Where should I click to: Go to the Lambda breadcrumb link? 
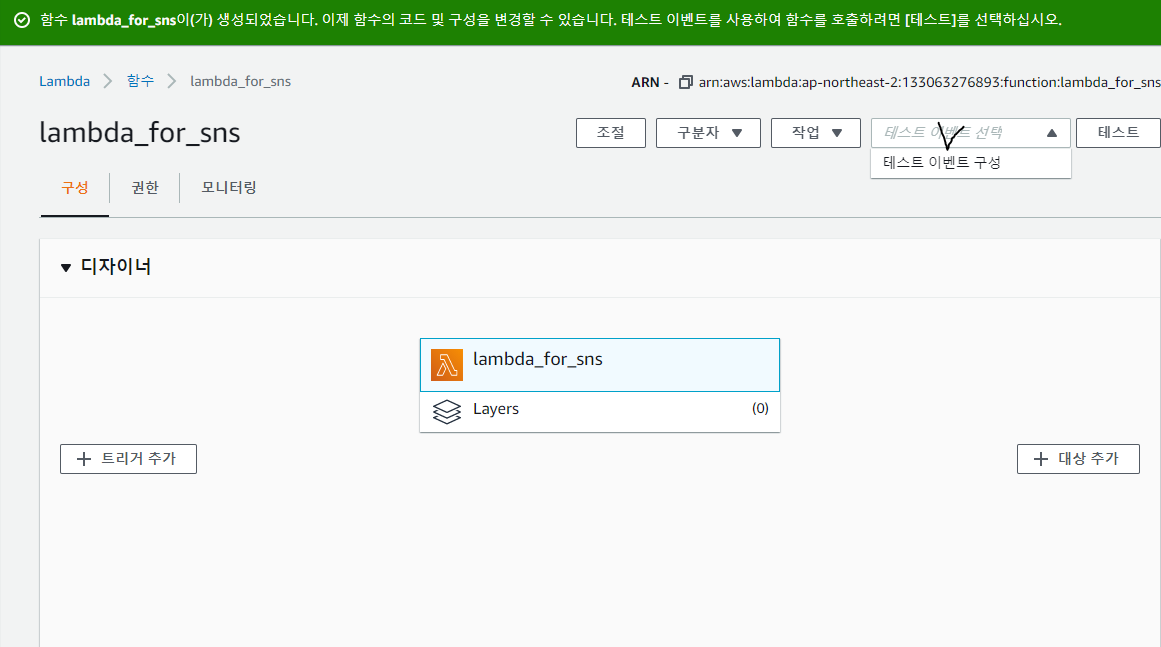(x=64, y=81)
